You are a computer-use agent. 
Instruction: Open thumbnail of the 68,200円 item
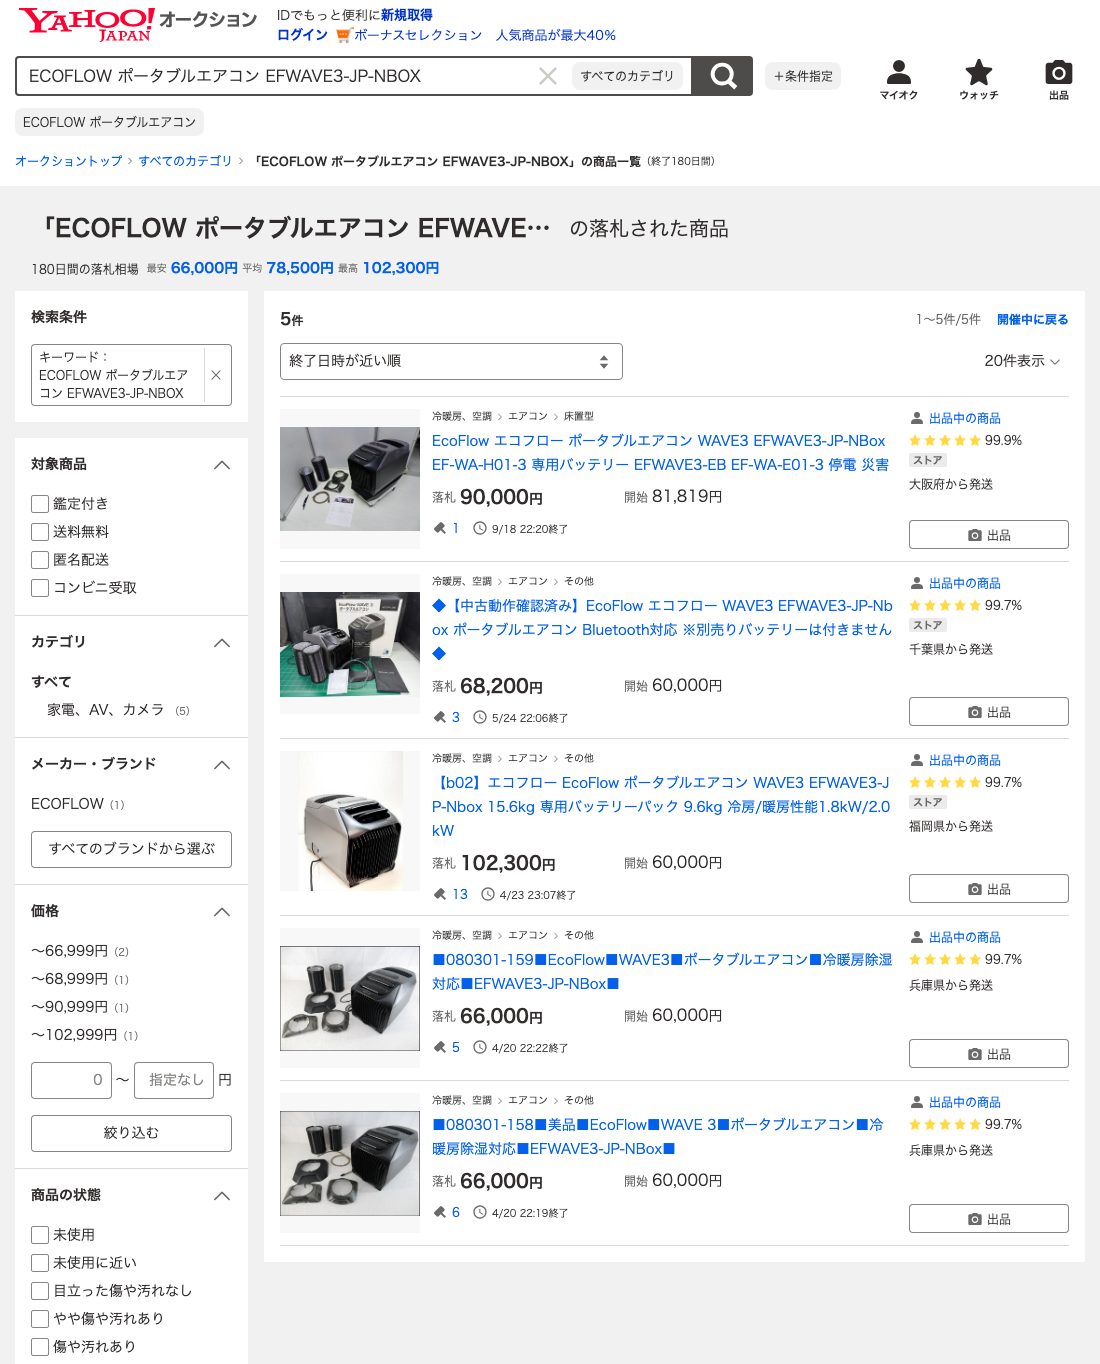coord(350,644)
